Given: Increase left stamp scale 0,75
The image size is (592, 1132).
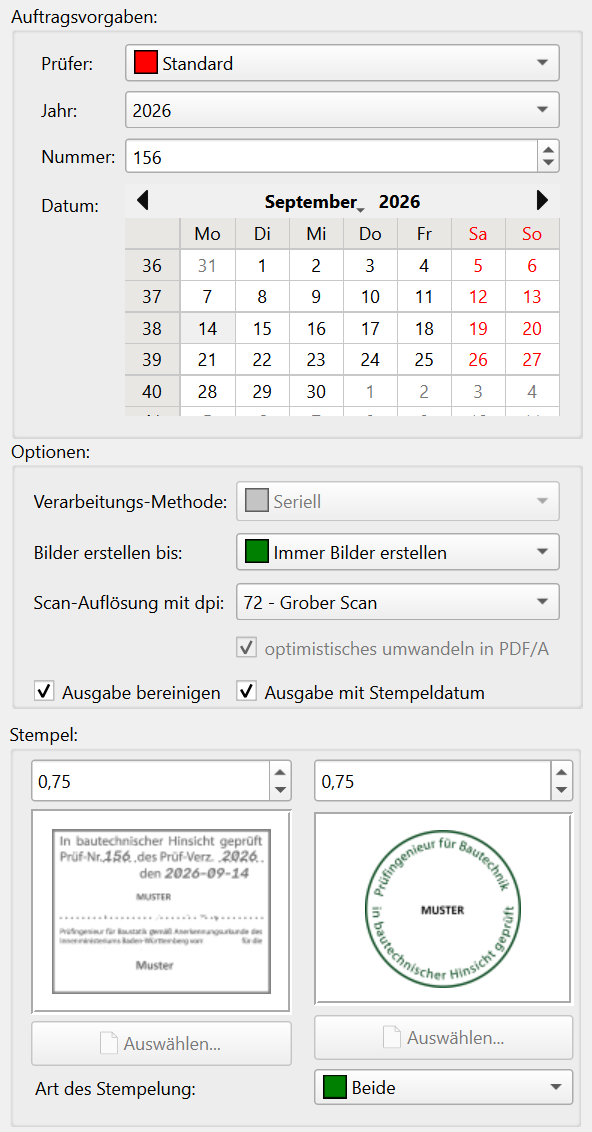Looking at the screenshot, I should (x=280, y=772).
